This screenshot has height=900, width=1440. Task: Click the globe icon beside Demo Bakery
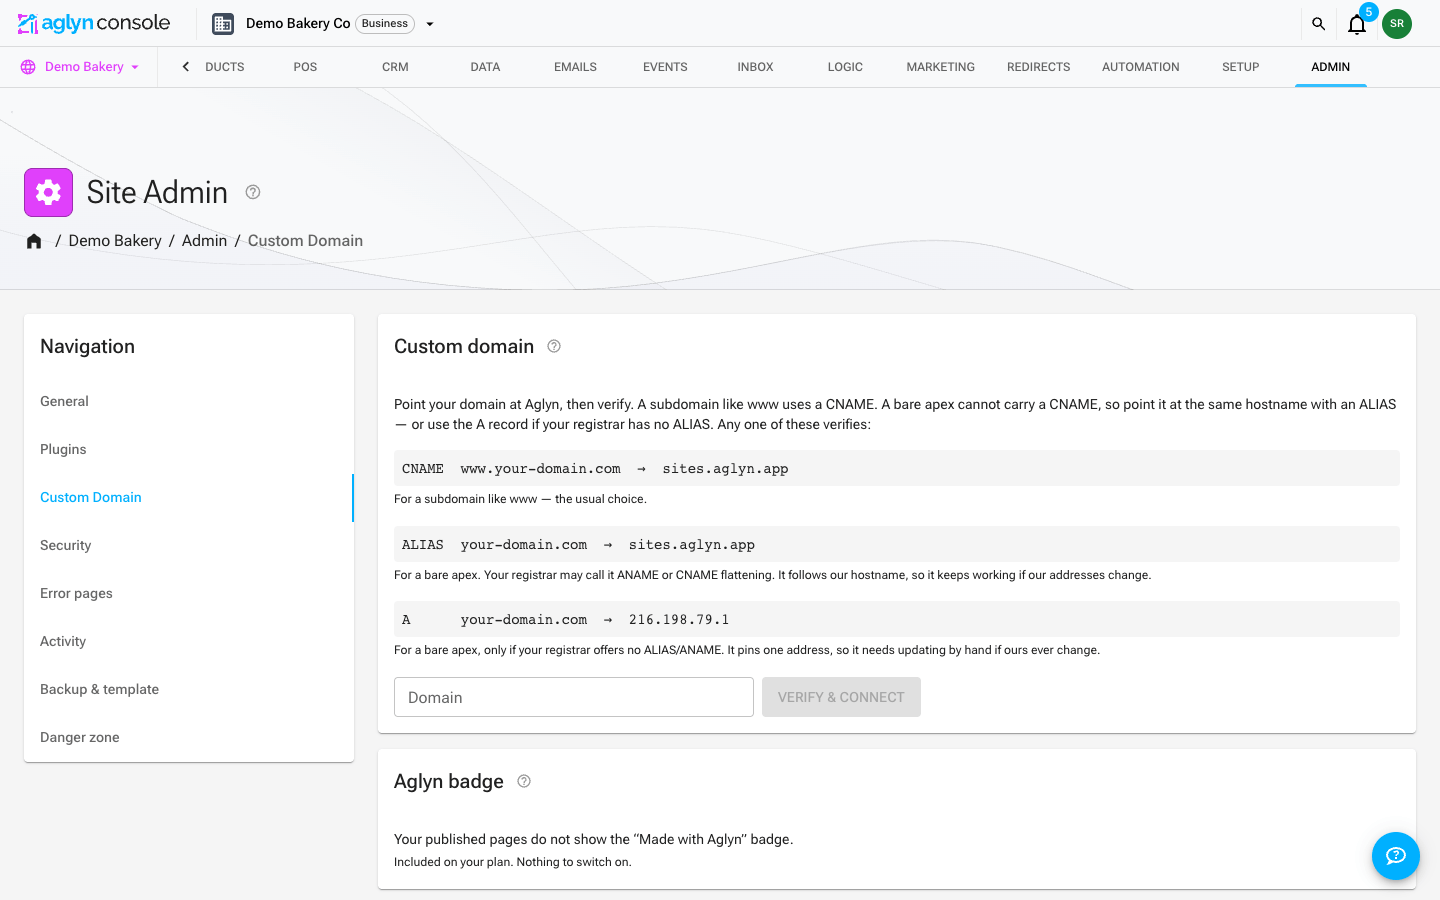[28, 67]
